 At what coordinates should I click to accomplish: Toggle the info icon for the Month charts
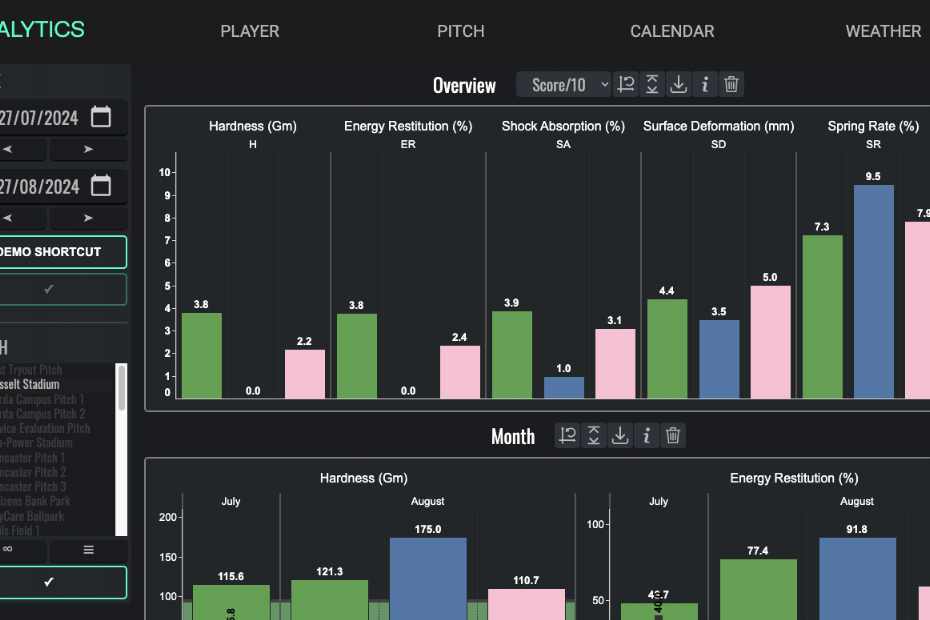(x=645, y=435)
